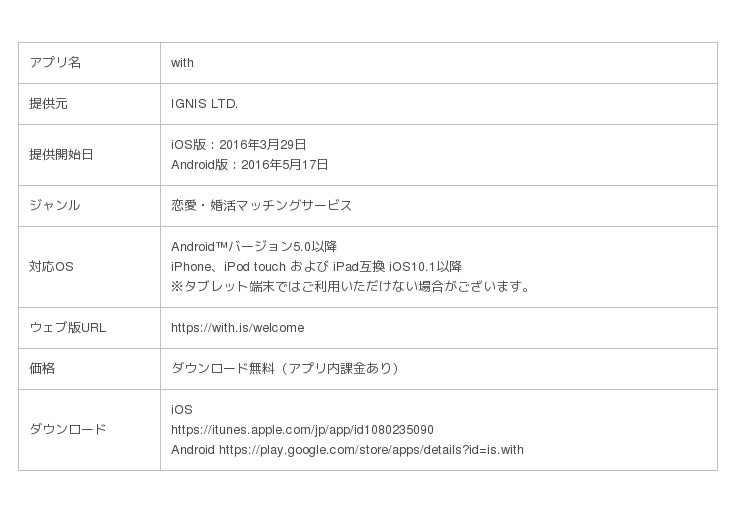
Task: Click the 恋愛・婚活マッチングサービス genre text
Action: click(261, 206)
